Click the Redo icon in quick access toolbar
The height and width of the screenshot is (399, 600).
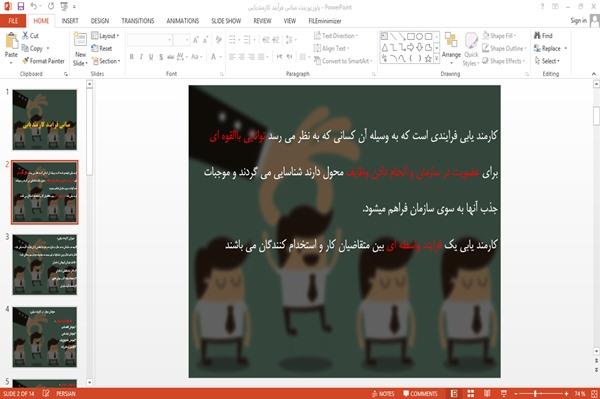click(51, 7)
